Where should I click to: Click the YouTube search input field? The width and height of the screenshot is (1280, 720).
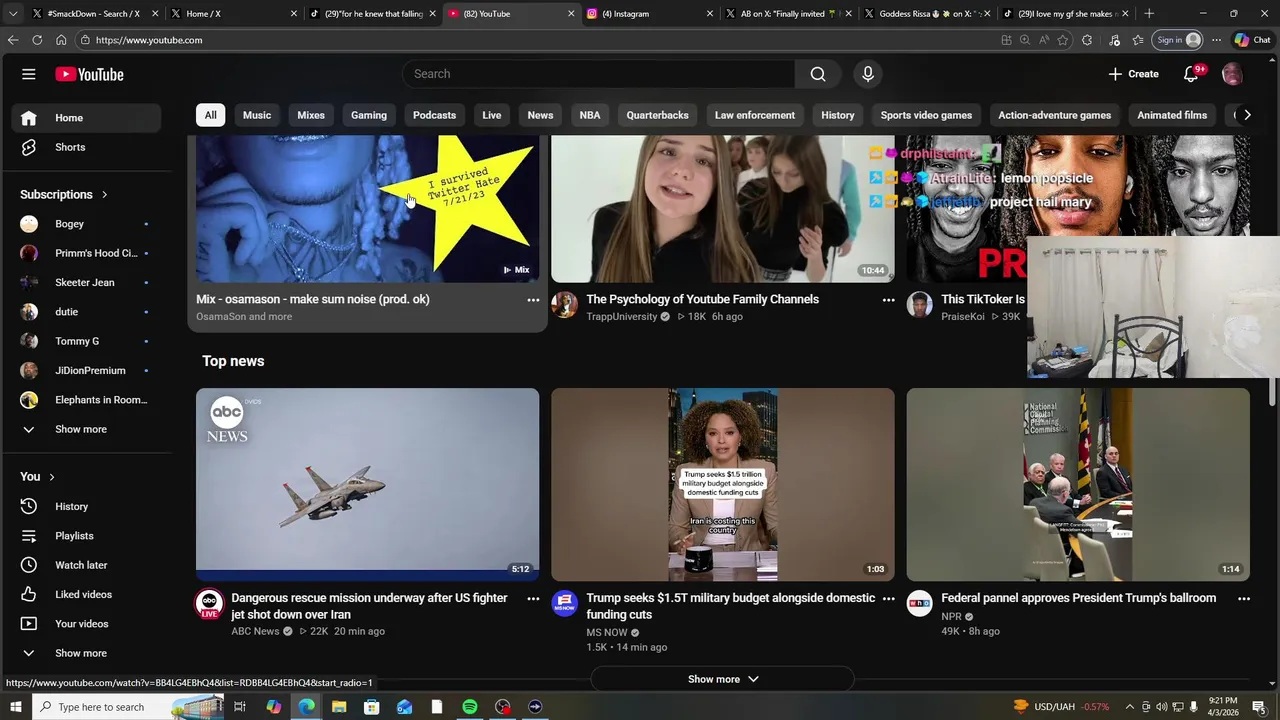(x=598, y=74)
